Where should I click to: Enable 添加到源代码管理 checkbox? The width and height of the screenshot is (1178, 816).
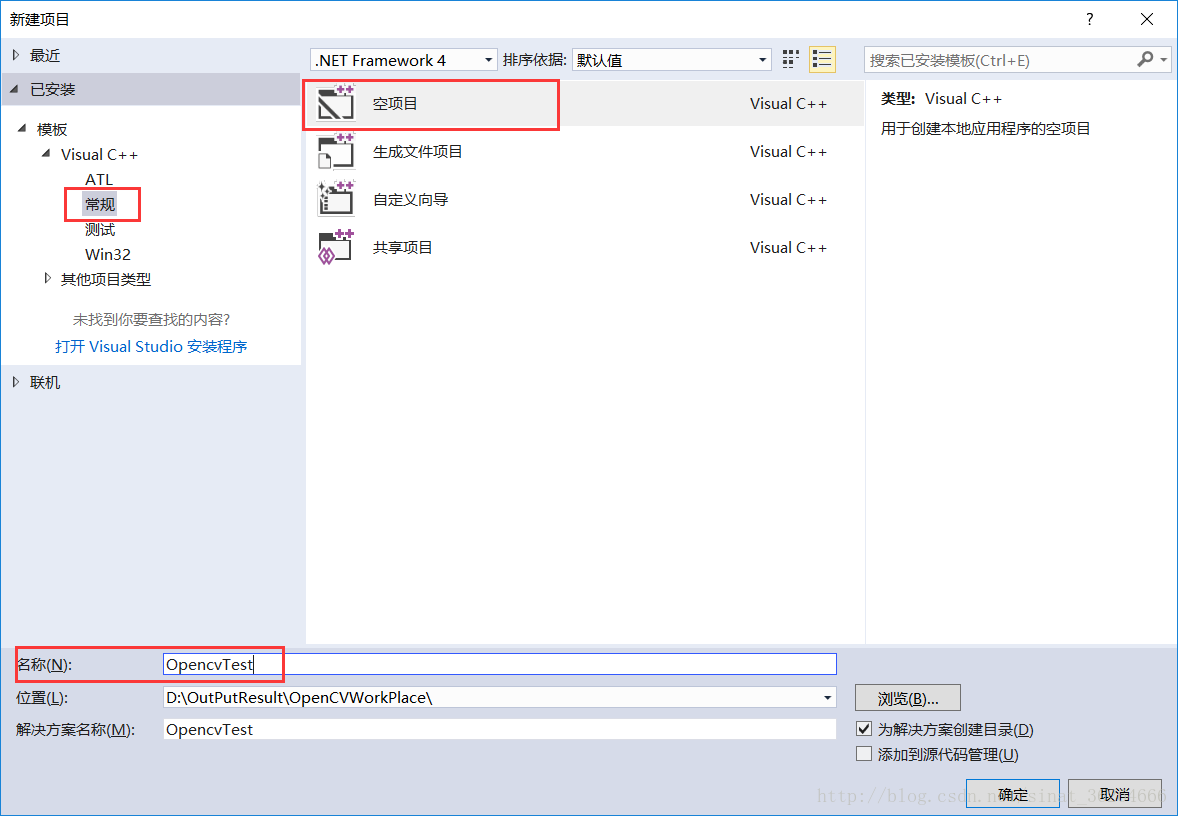[864, 754]
